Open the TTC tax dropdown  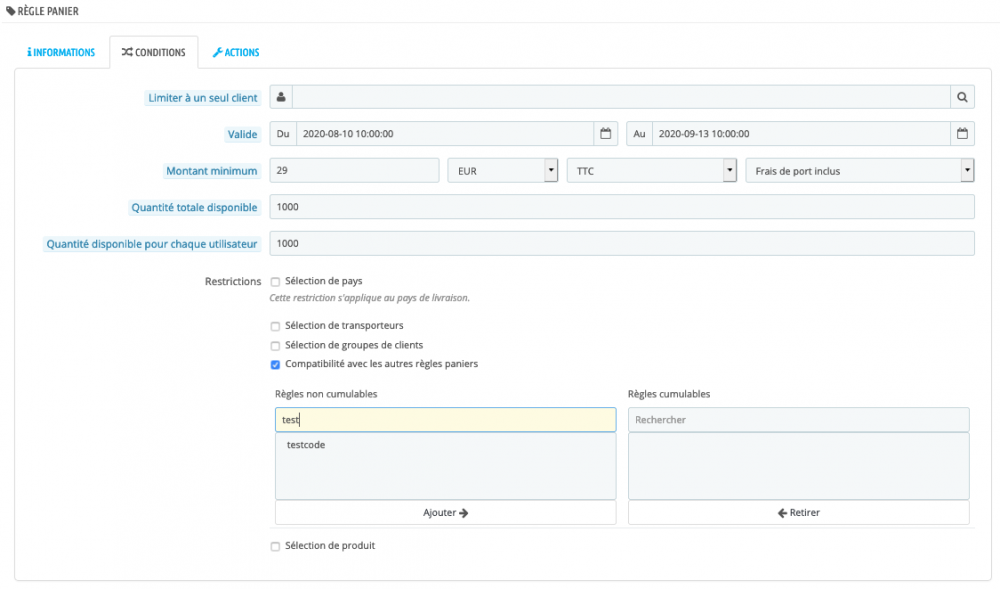pyautogui.click(x=652, y=171)
